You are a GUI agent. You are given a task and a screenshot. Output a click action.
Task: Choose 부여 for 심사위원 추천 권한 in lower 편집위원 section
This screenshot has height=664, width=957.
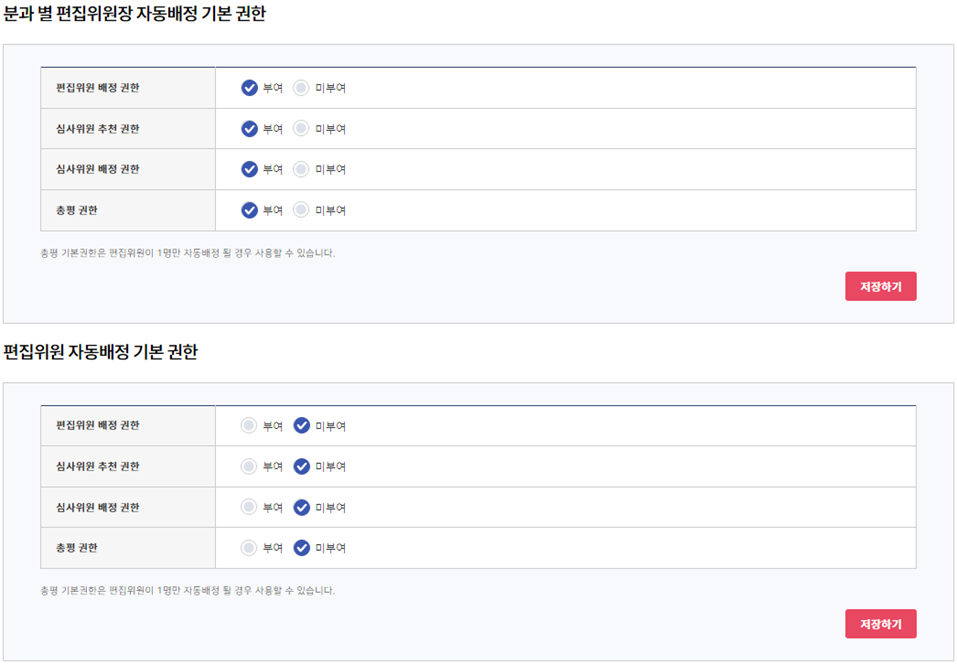pyautogui.click(x=249, y=466)
